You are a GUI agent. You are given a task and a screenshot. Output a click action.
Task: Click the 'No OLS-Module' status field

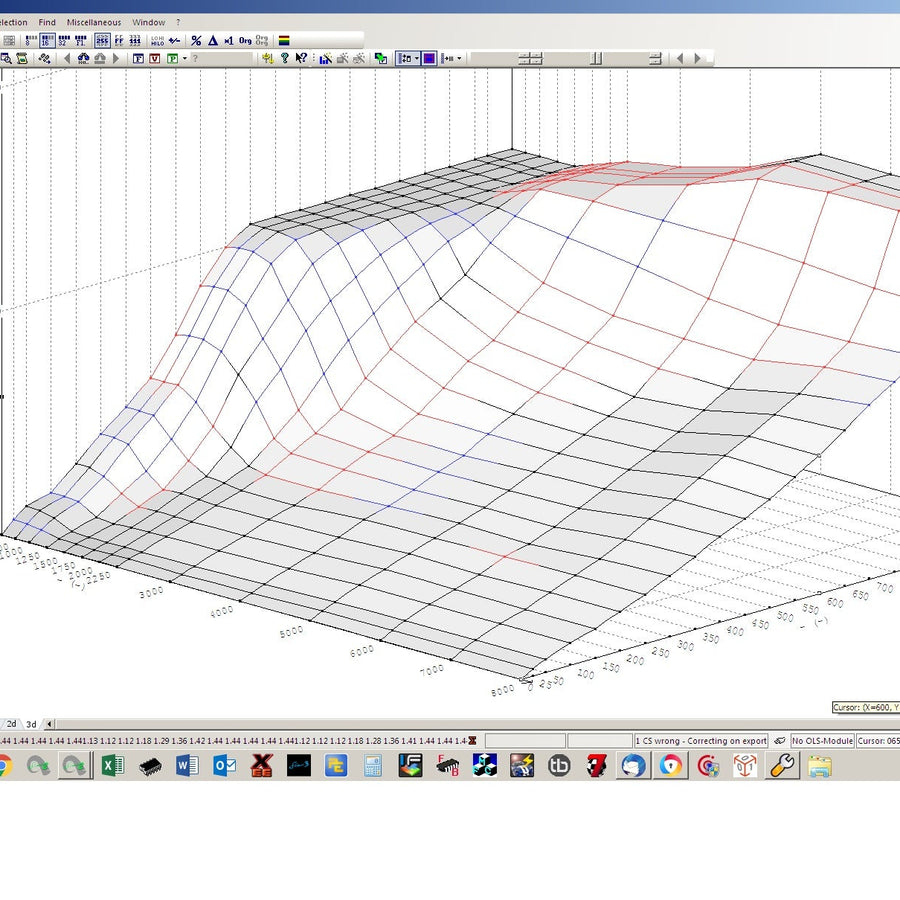click(x=822, y=741)
